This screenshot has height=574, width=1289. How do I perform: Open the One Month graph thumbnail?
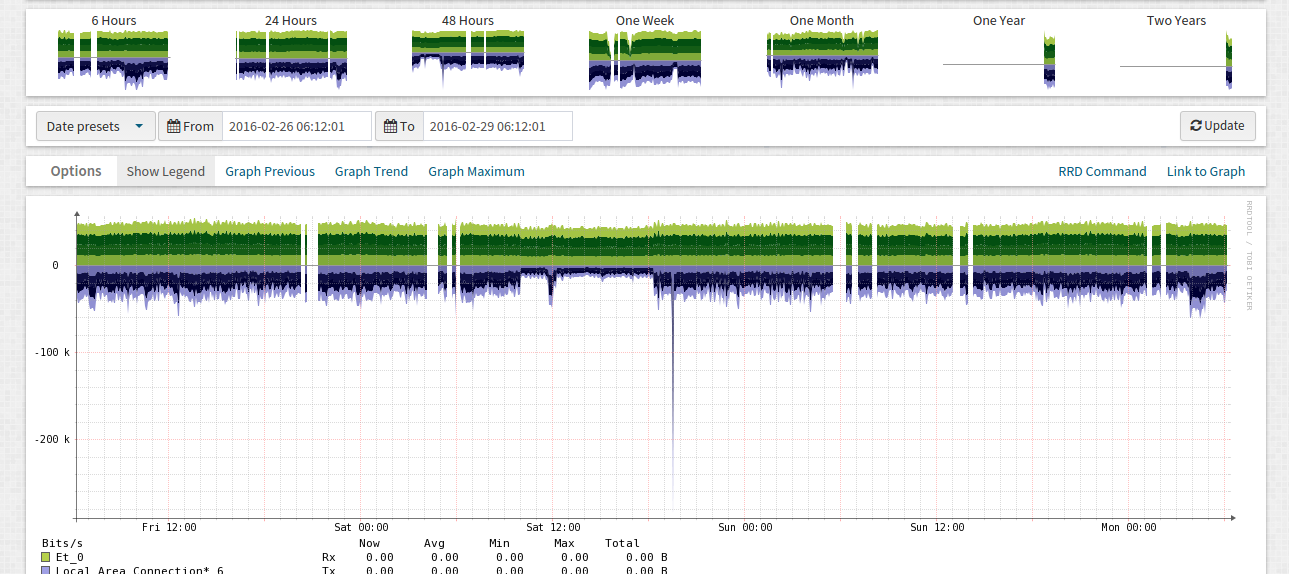pyautogui.click(x=822, y=58)
